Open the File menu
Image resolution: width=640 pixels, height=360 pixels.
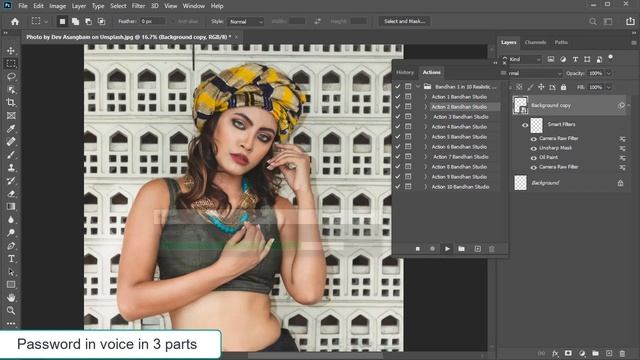[x=23, y=6]
